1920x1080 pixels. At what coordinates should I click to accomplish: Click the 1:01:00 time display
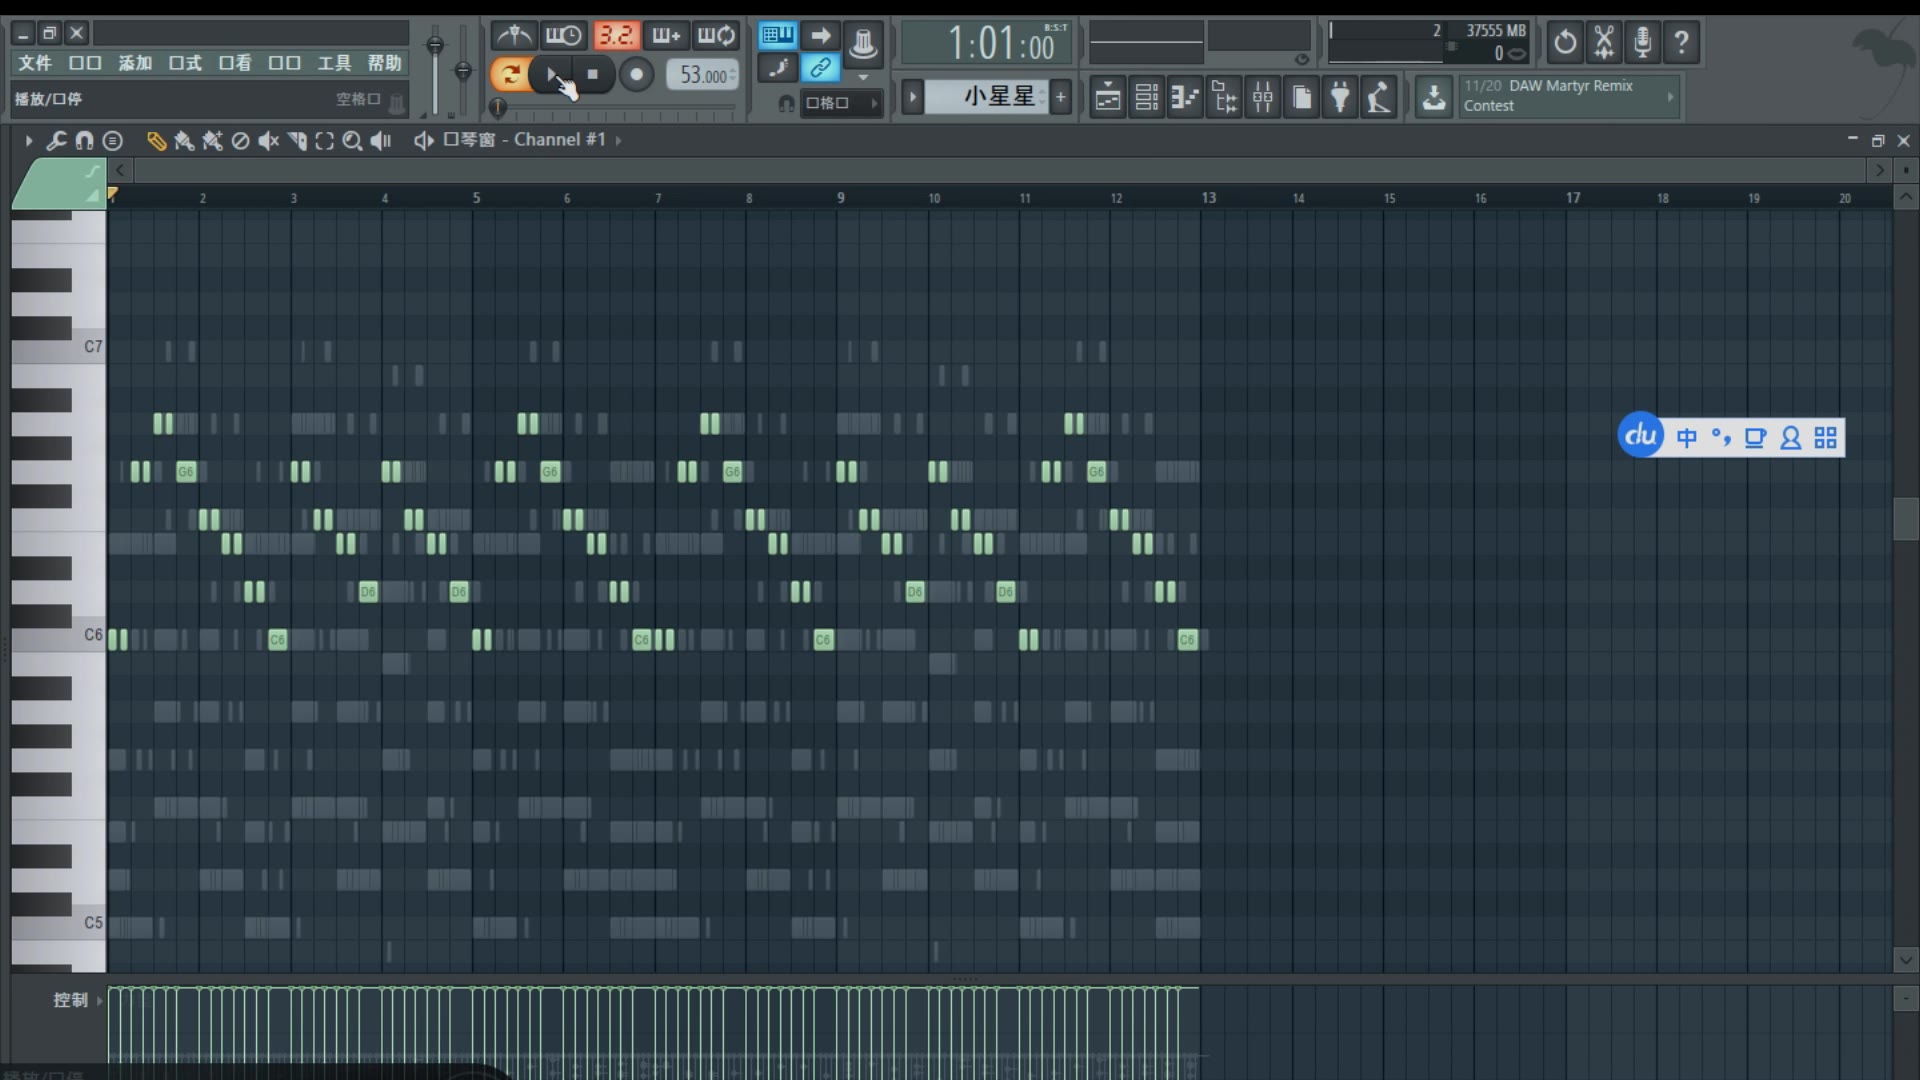(x=988, y=43)
